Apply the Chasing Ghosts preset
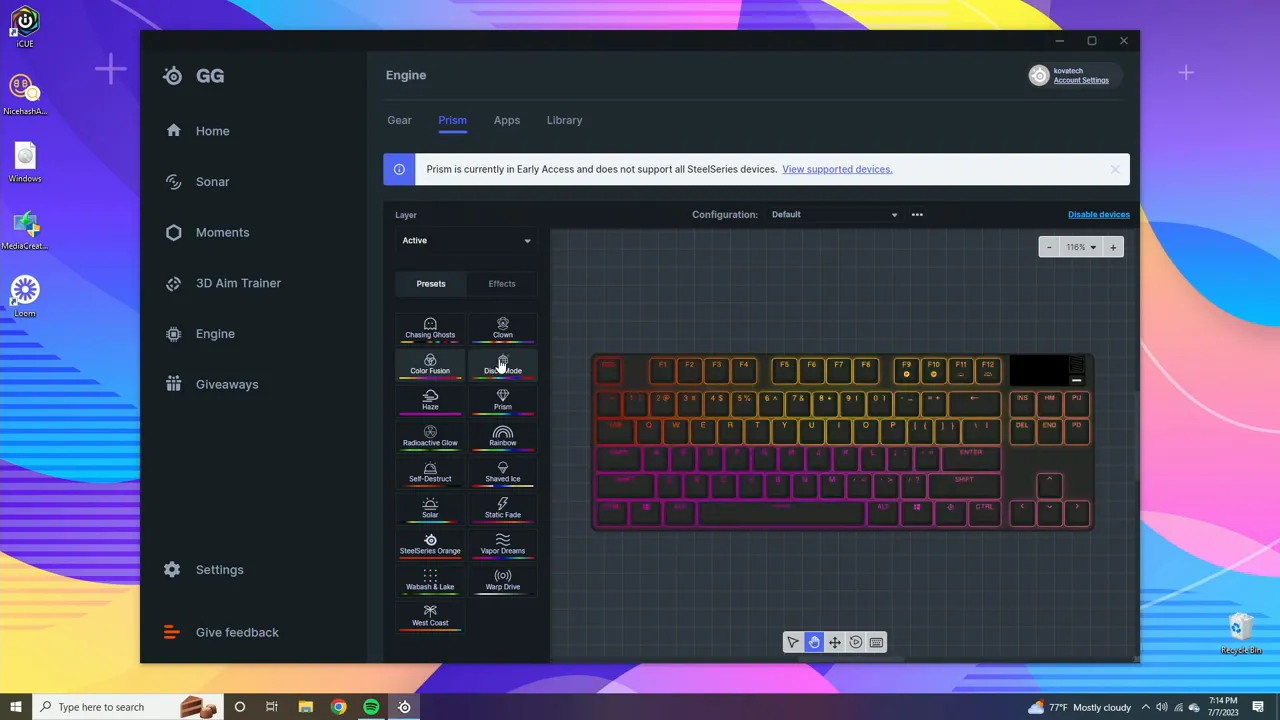 click(430, 329)
